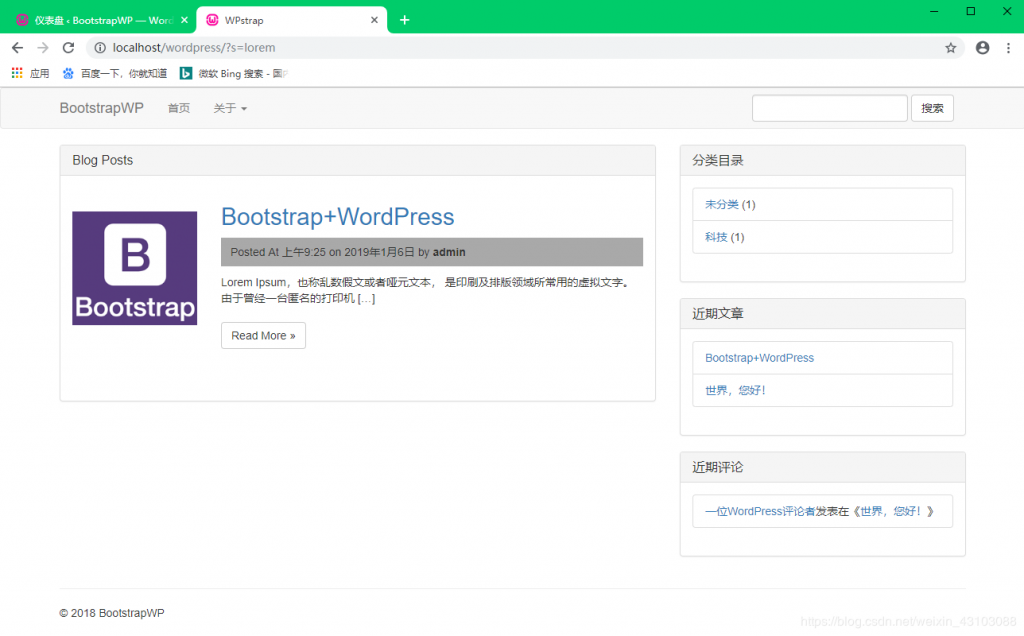Focus the site search text box
Screen dimensions: 1024x636
(829, 108)
